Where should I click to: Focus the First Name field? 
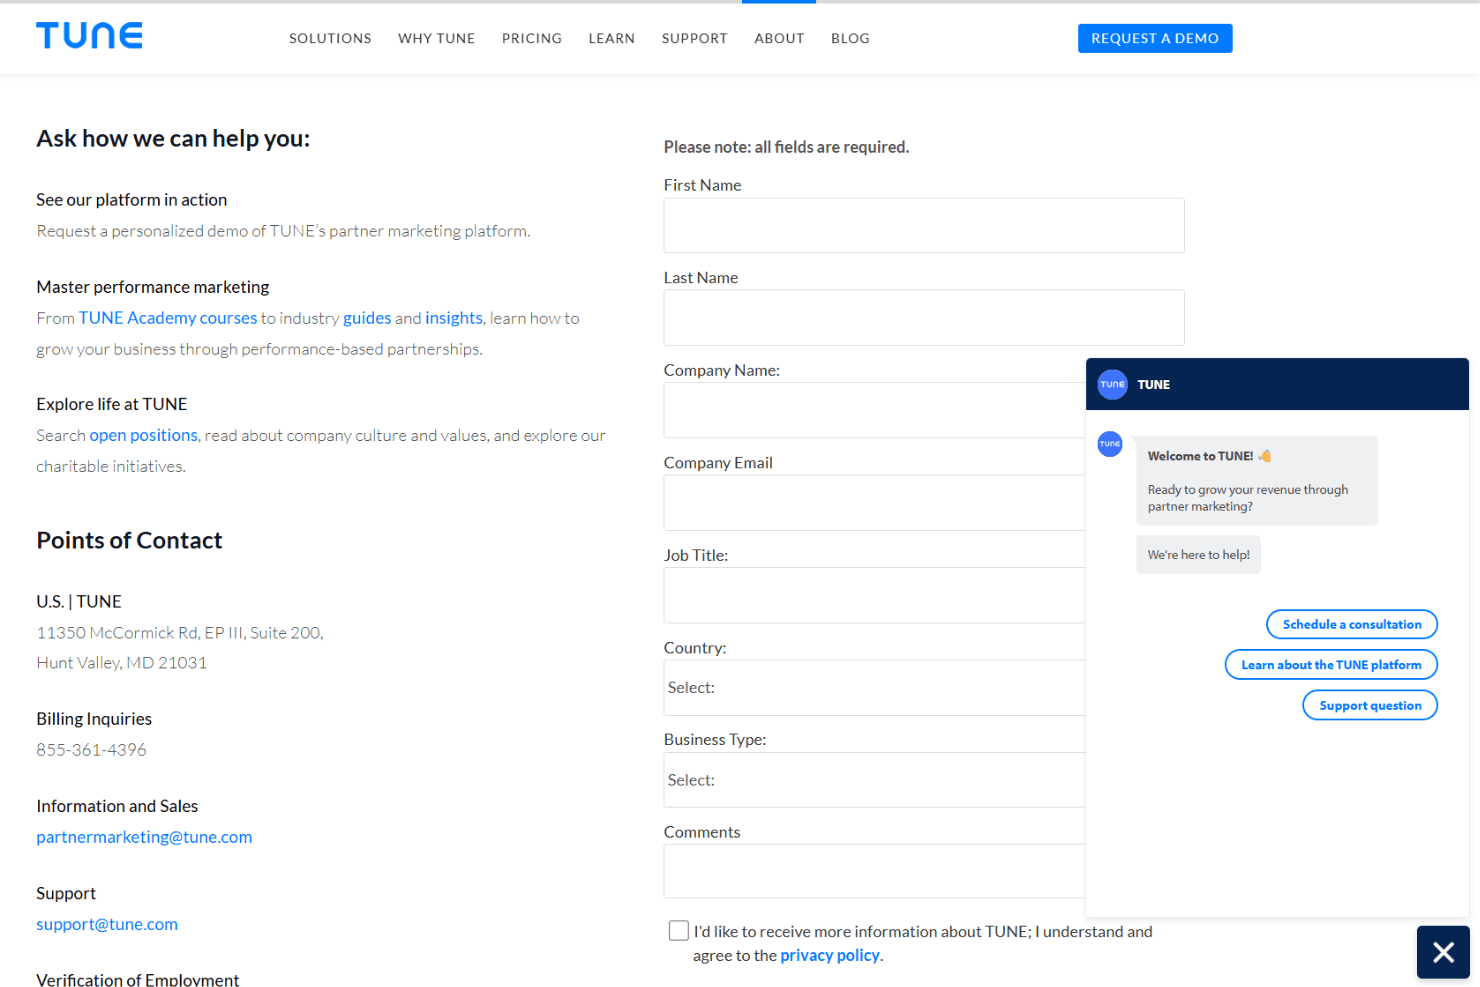point(924,225)
